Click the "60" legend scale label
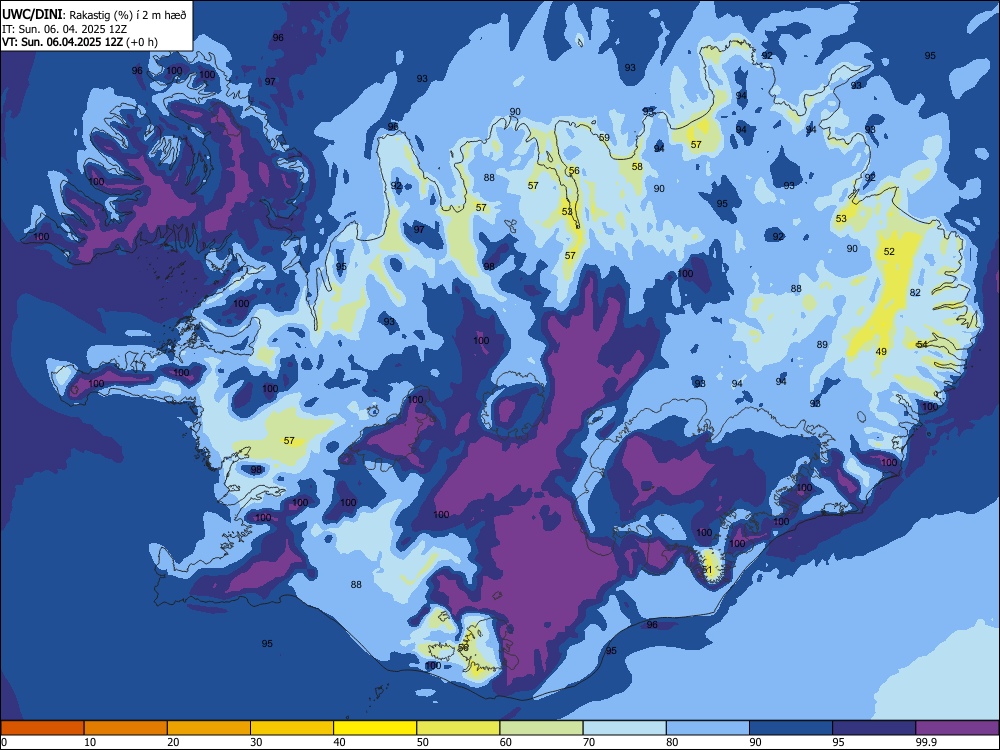 point(506,742)
